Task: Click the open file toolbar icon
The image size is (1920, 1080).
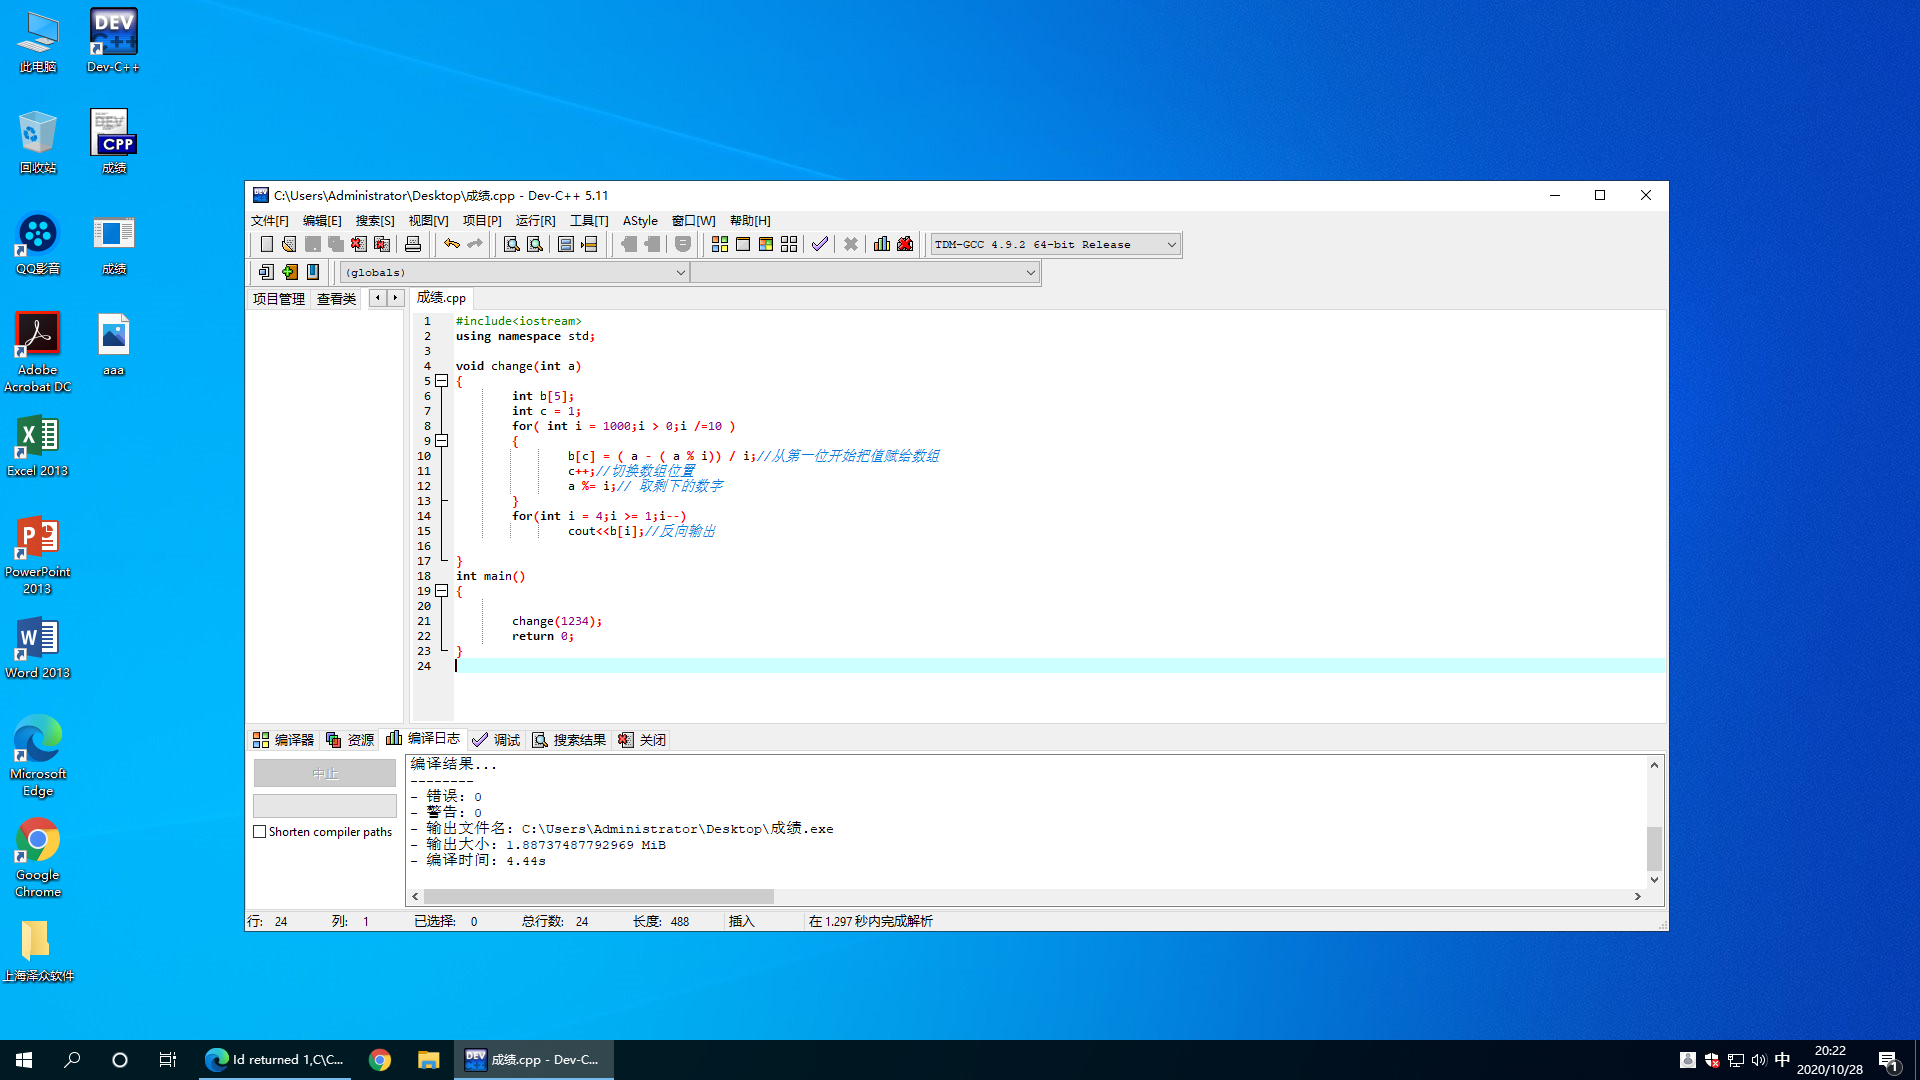Action: [x=289, y=244]
